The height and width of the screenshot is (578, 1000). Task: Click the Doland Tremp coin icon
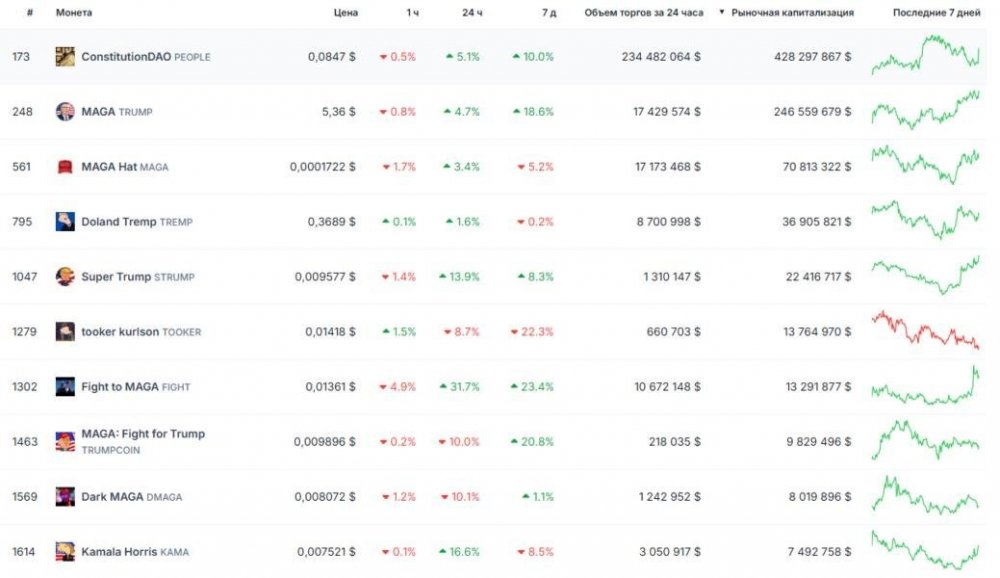[x=65, y=221]
